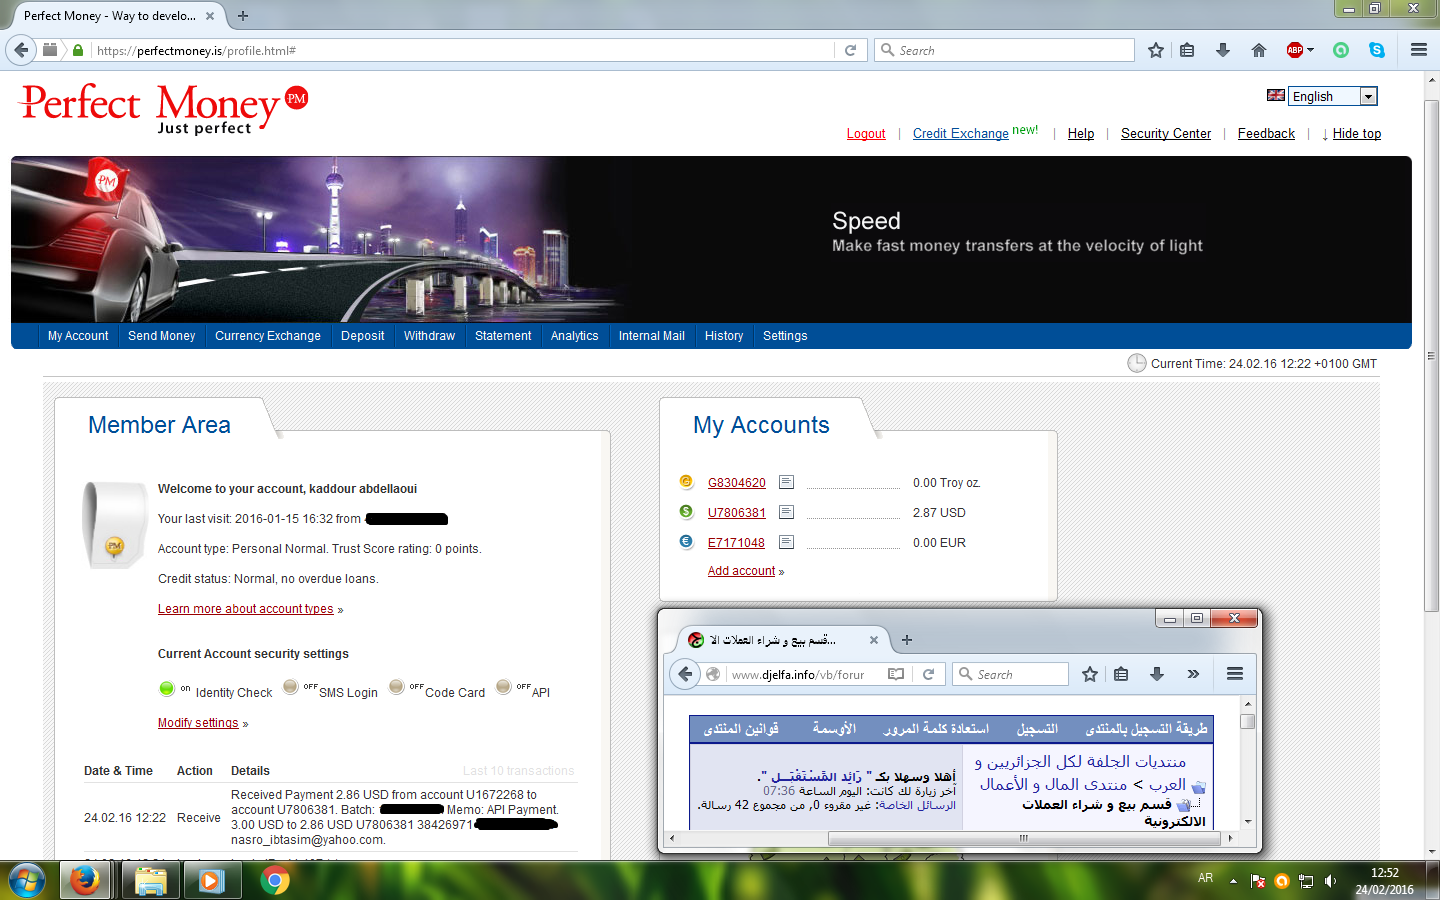Click the volume icon in the system tray
1440x900 pixels.
1330,881
